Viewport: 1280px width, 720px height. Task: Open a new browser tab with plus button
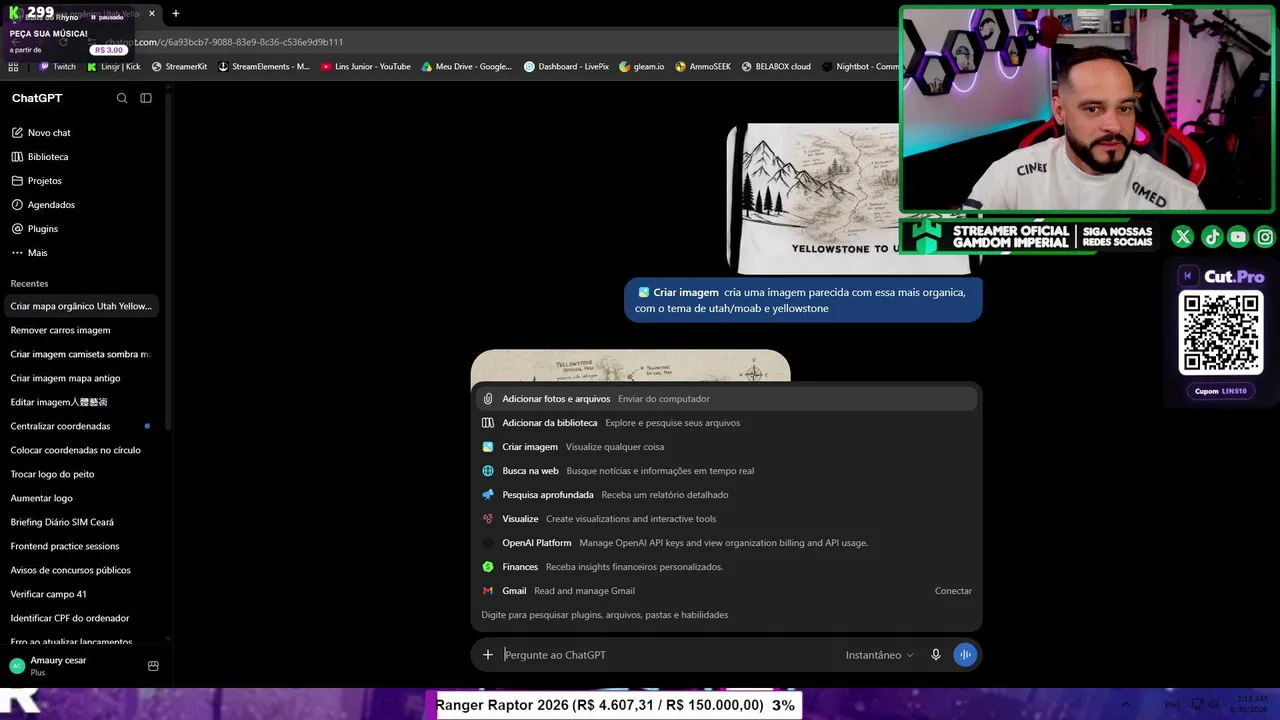coord(176,14)
